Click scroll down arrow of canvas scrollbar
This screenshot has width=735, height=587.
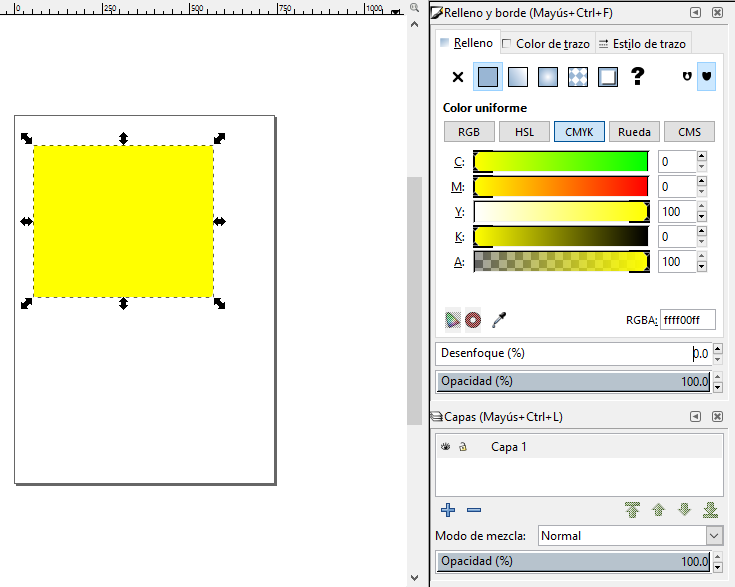(x=414, y=578)
